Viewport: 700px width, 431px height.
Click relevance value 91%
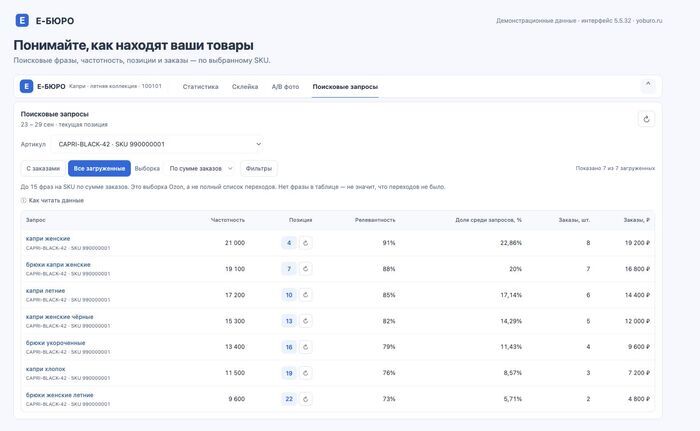point(389,243)
